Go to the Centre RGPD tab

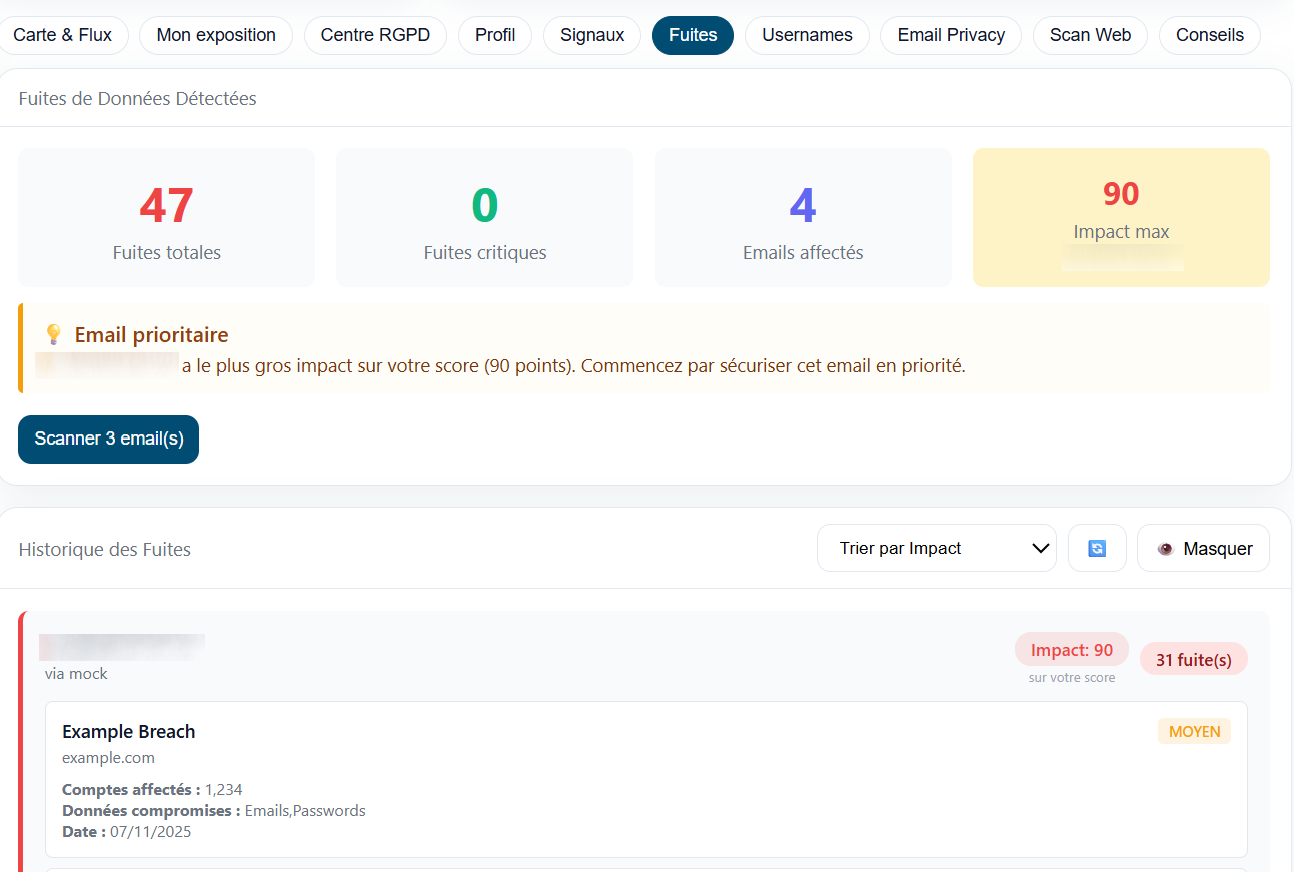tap(375, 35)
